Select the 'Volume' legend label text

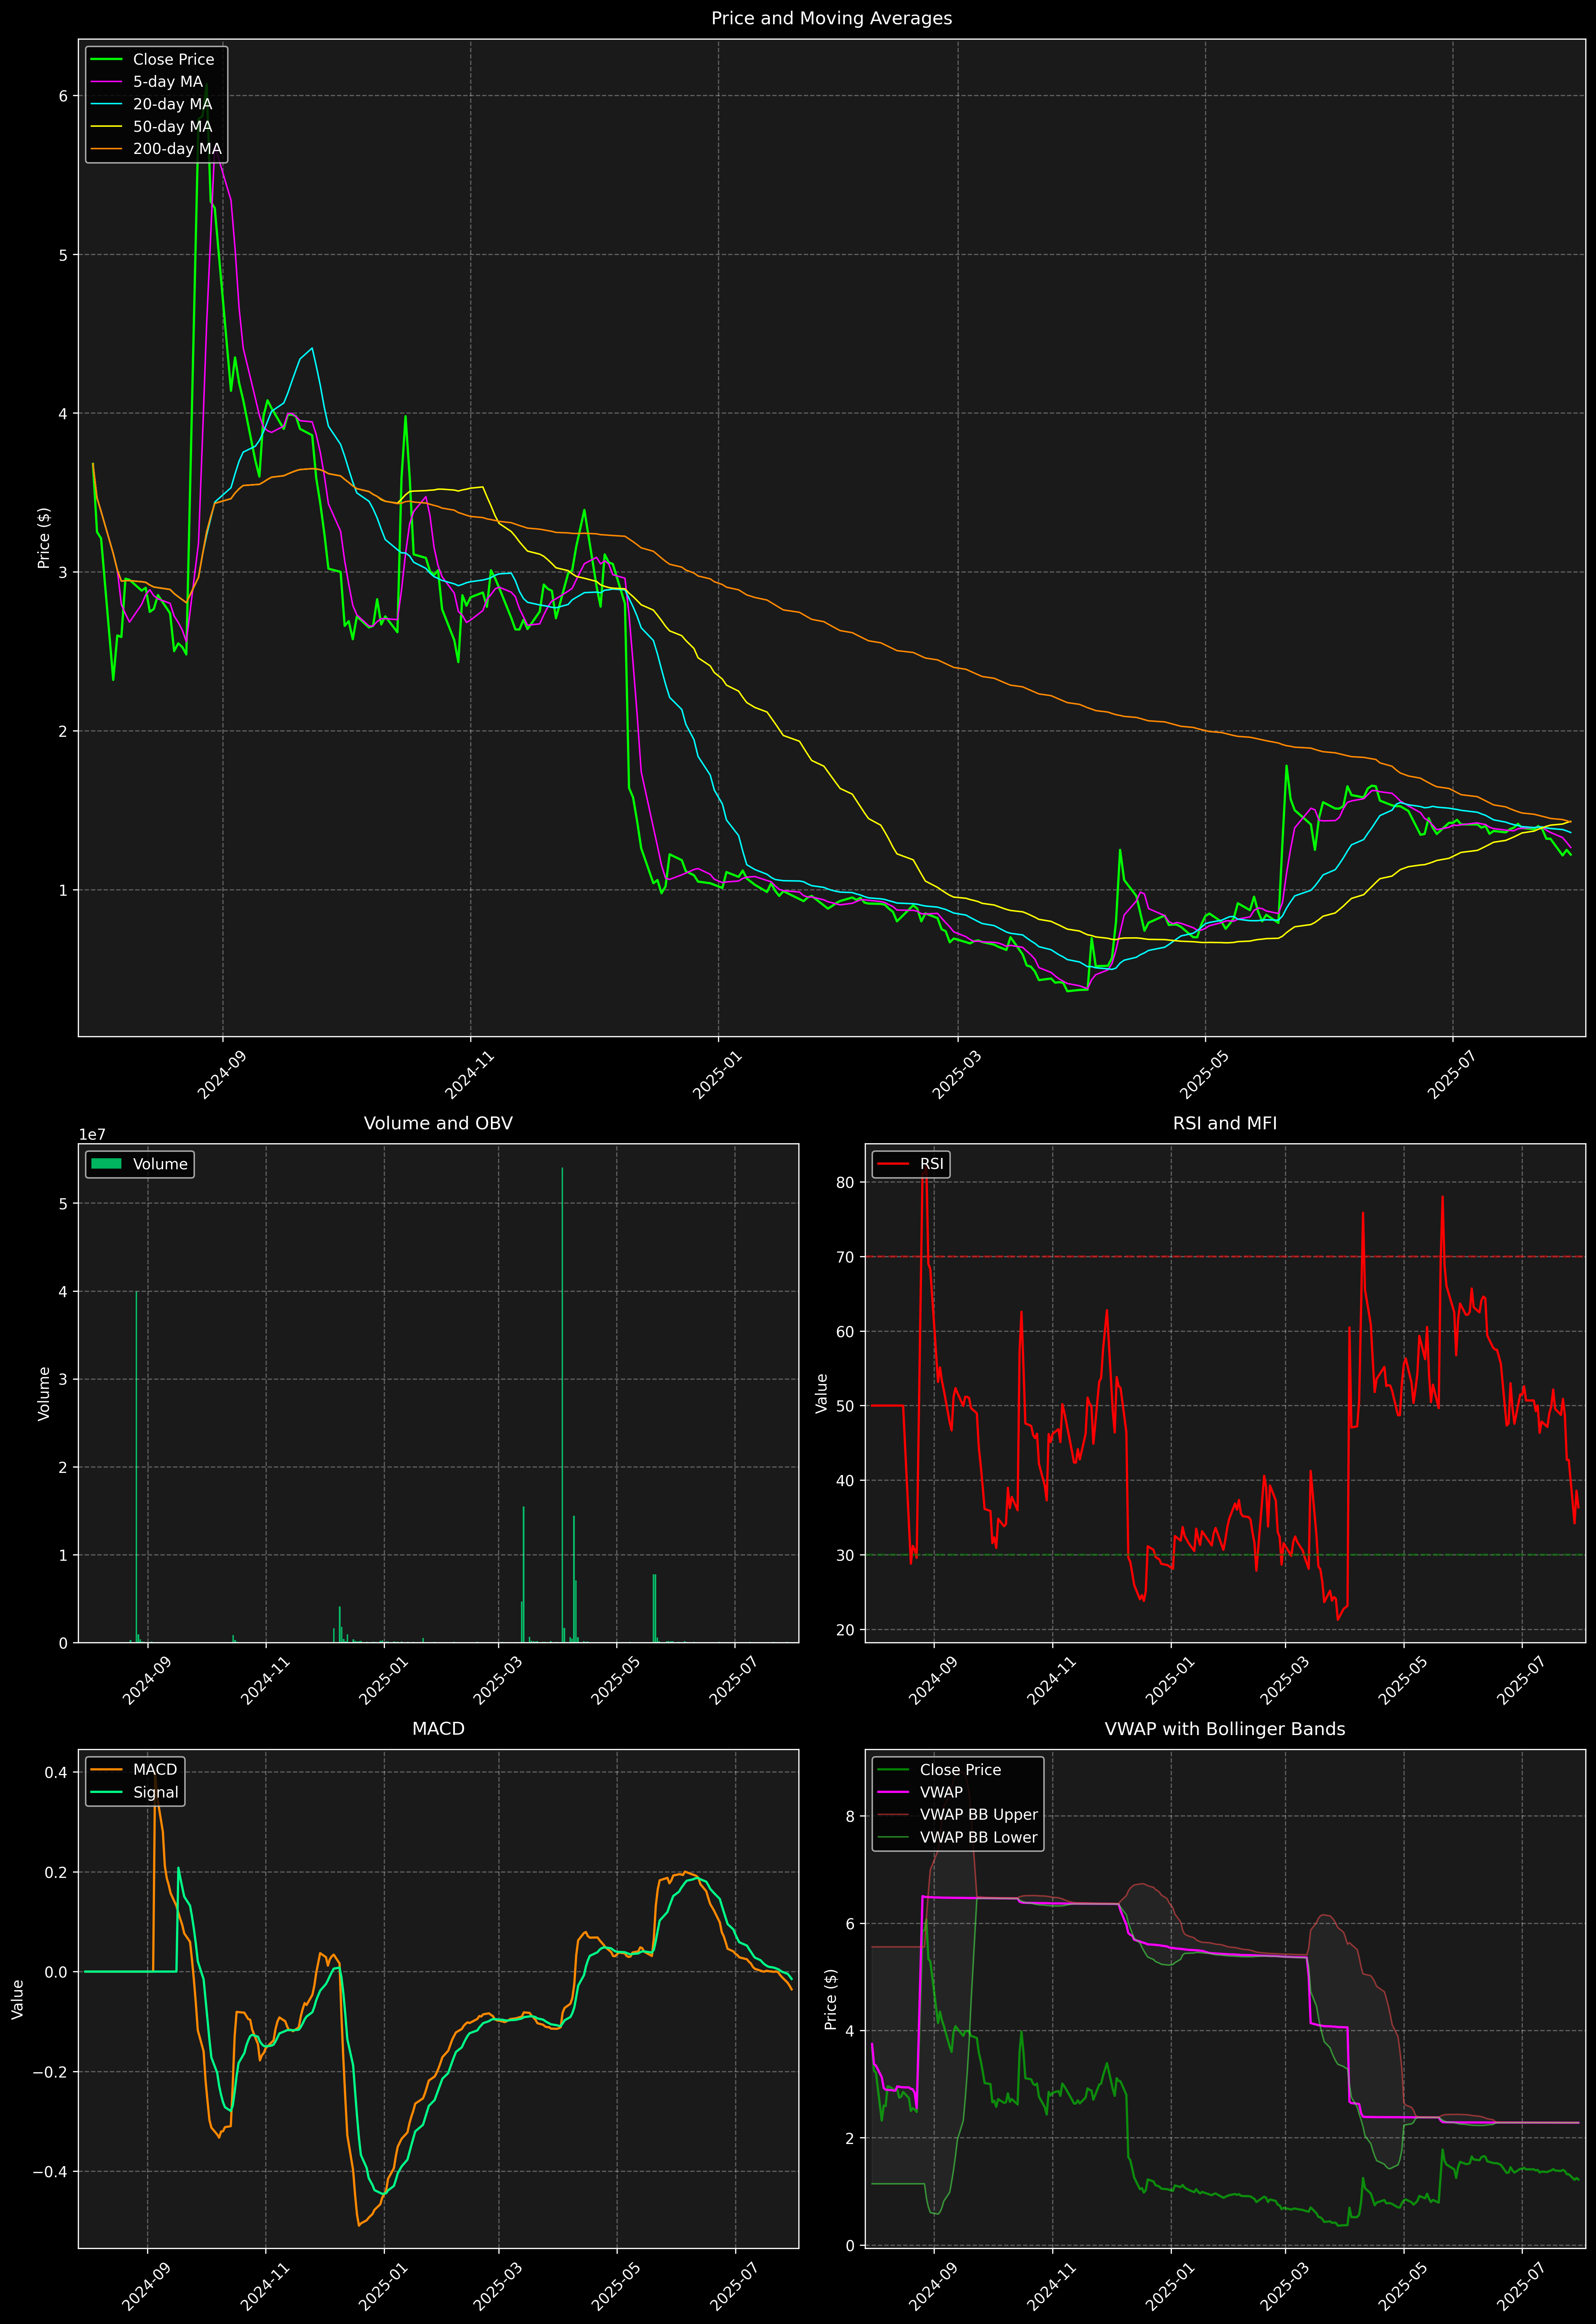click(x=160, y=1164)
